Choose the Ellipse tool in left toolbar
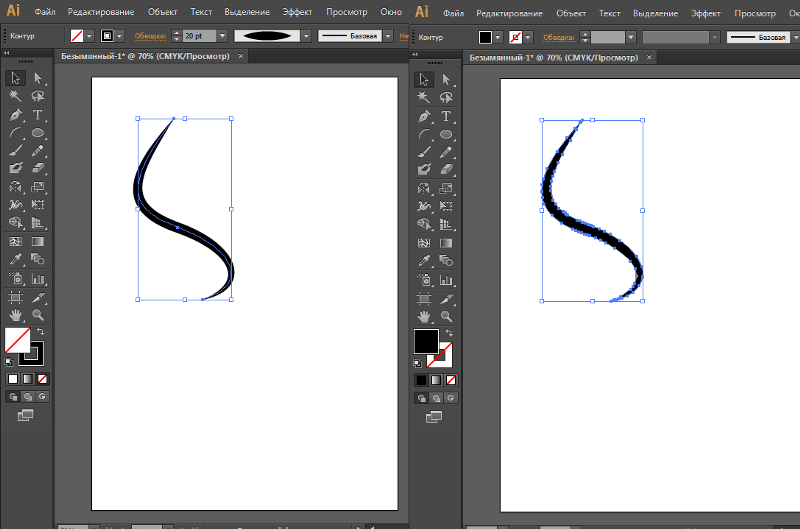The height and width of the screenshot is (529, 800). 38,133
